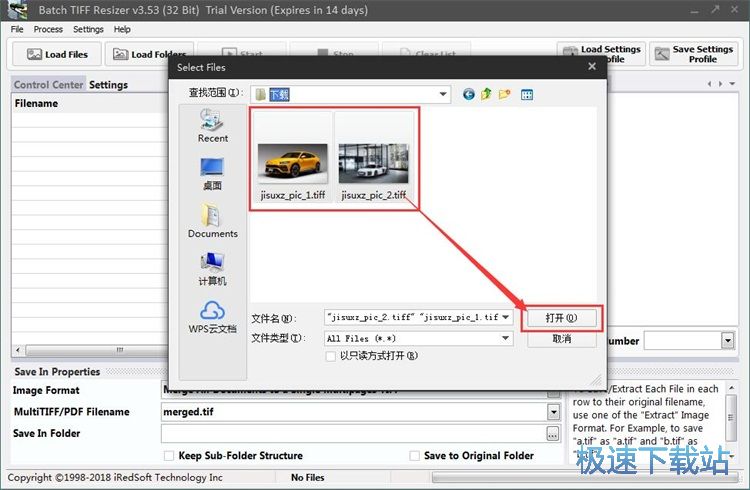Image resolution: width=750 pixels, height=490 pixels.
Task: Go back to previous folder icon
Action: coord(469,94)
